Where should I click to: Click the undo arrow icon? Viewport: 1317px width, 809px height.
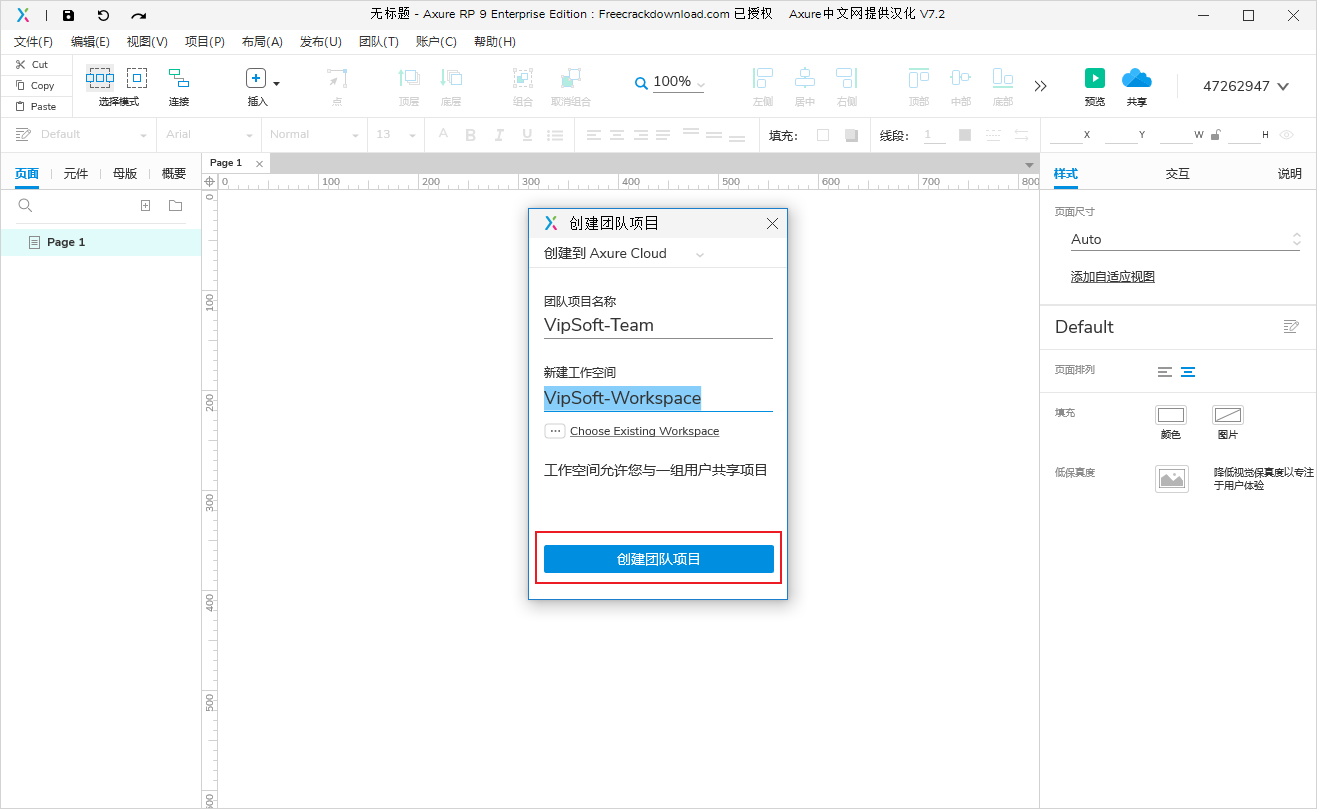pyautogui.click(x=103, y=15)
